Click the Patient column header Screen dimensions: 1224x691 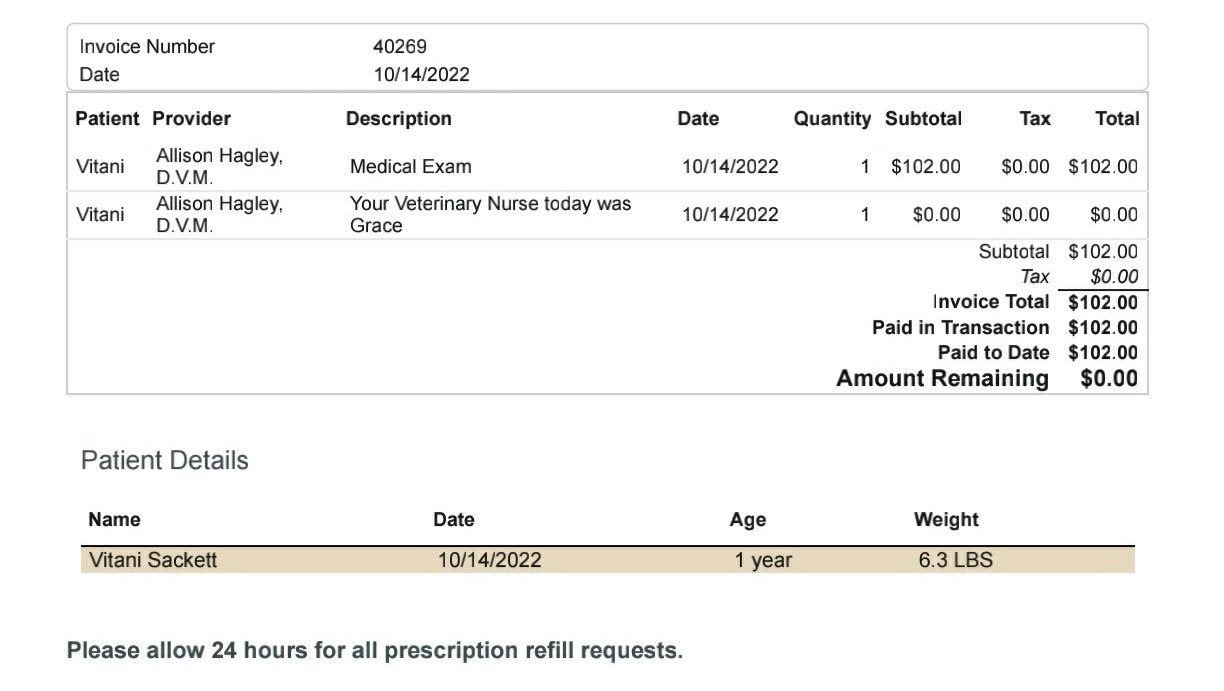pyautogui.click(x=107, y=119)
